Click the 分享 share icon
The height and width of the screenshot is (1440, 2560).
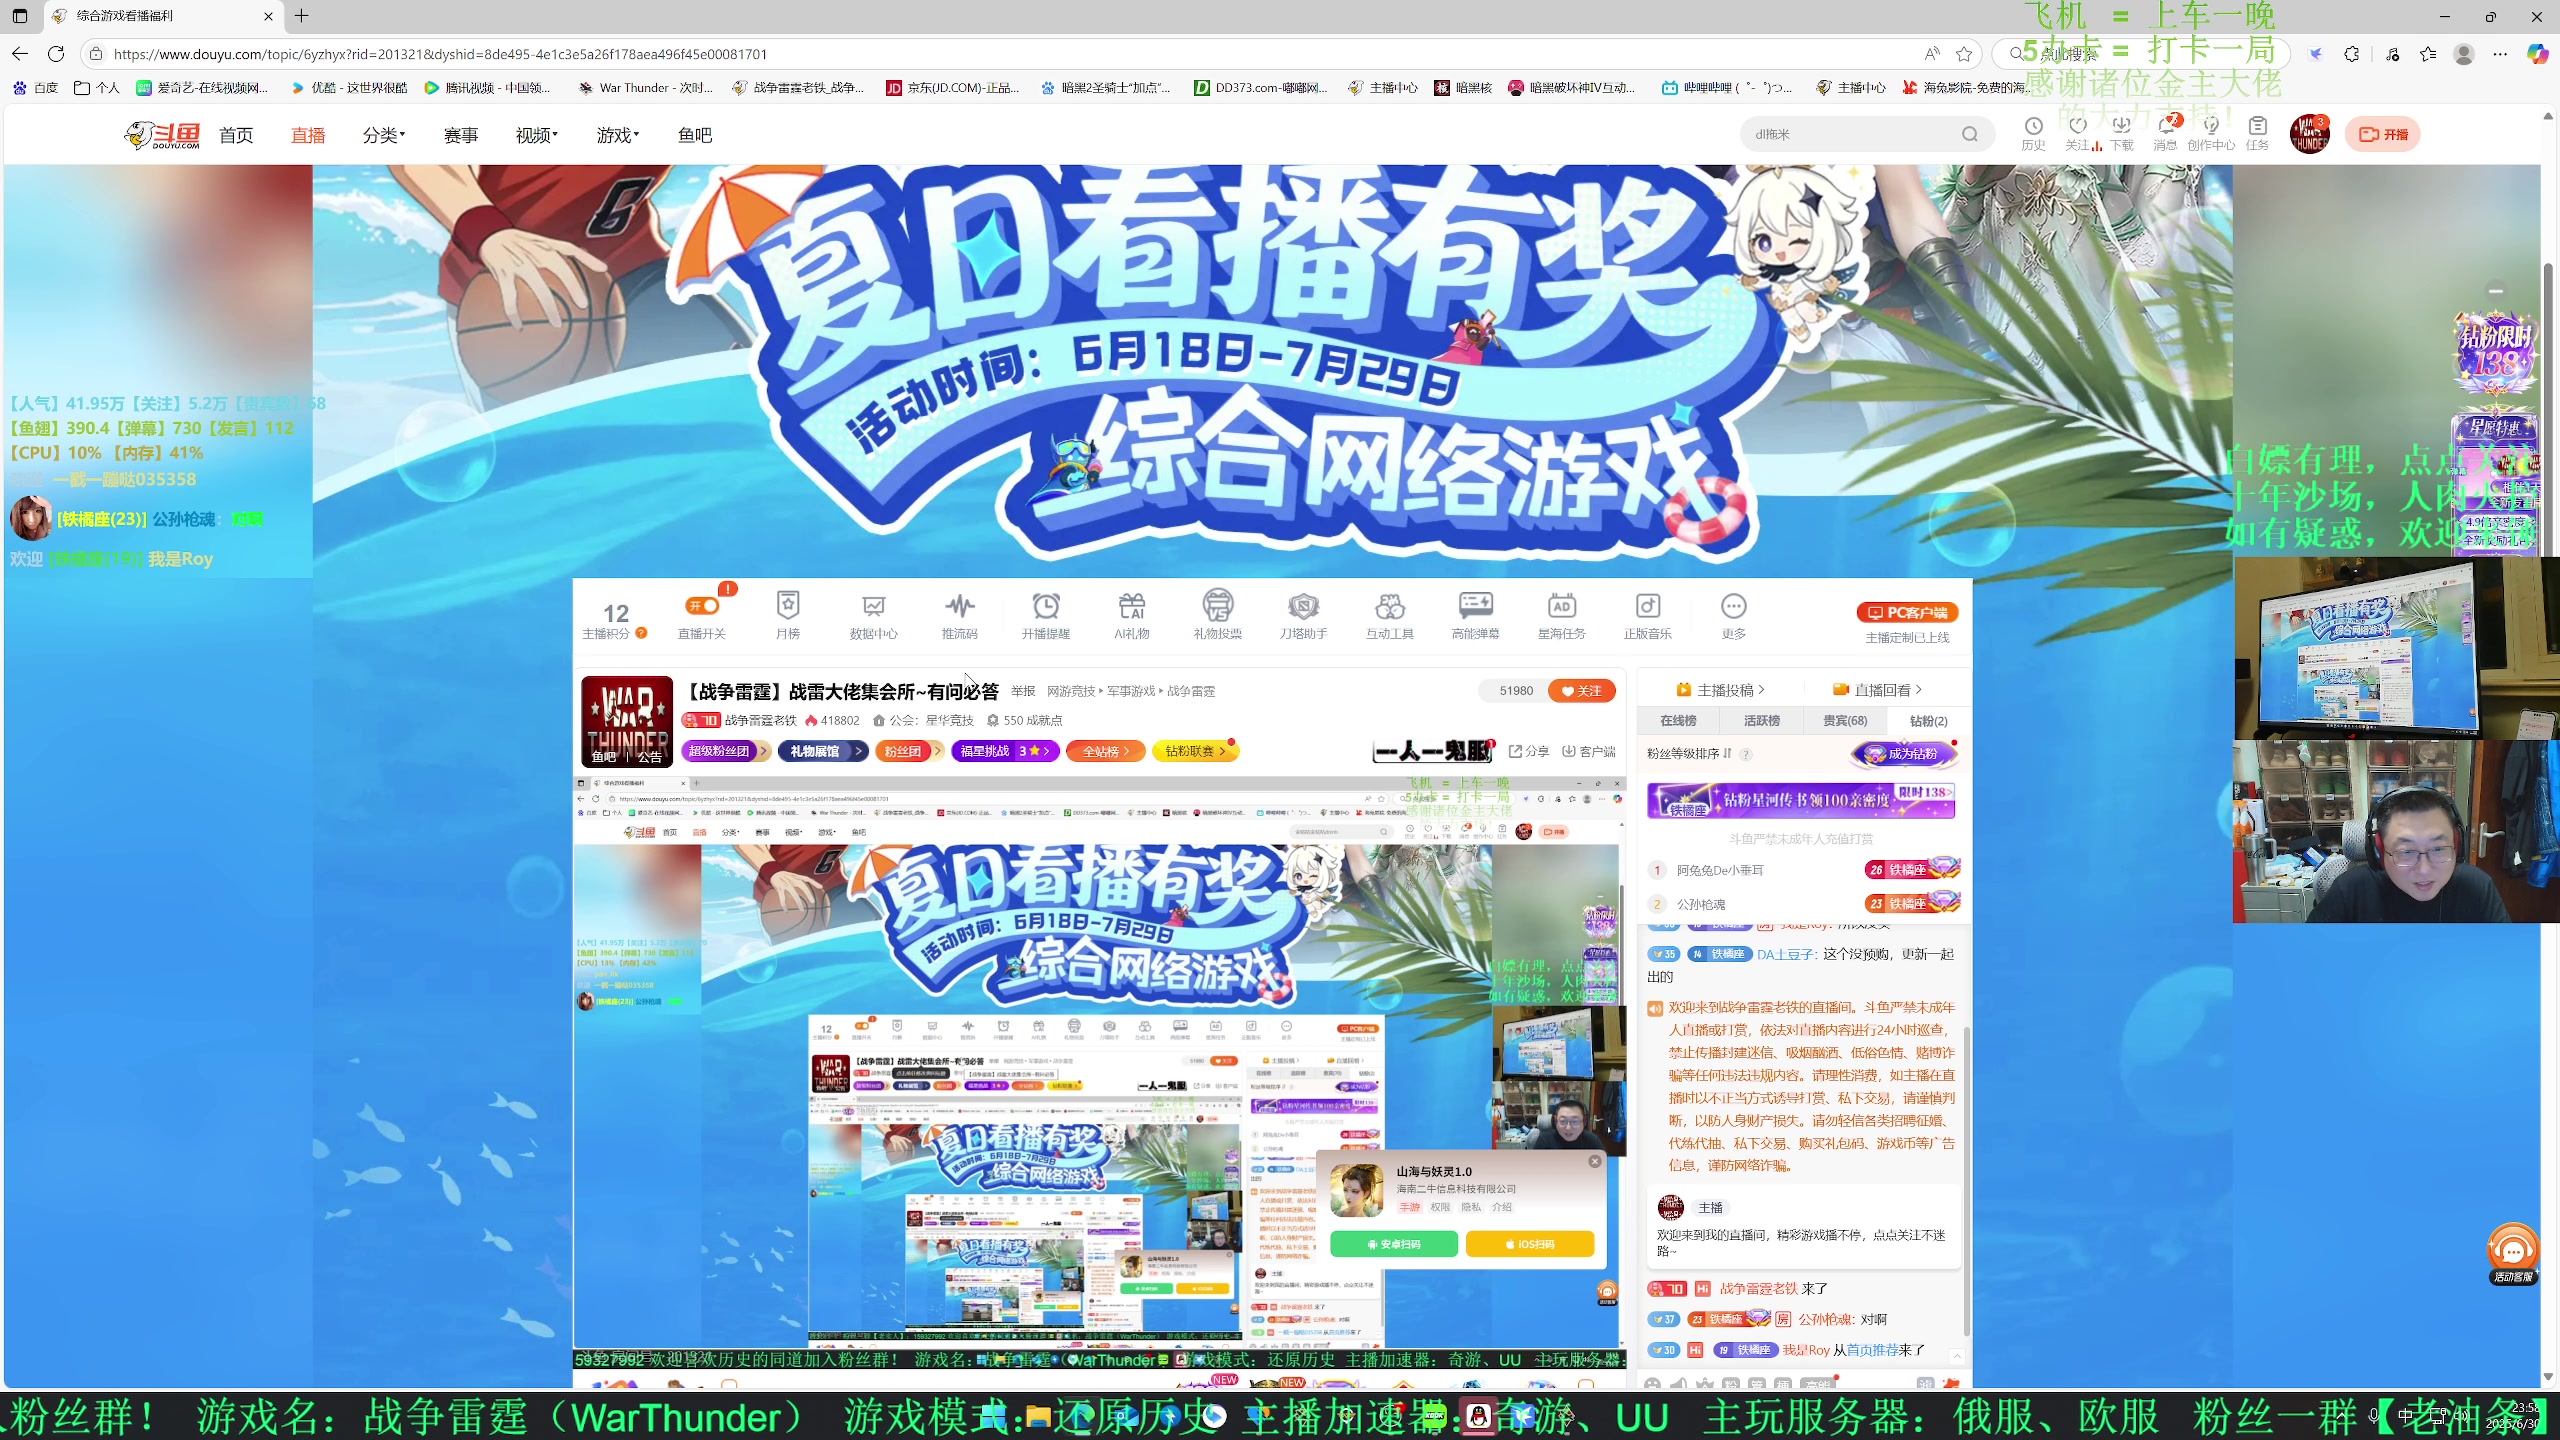point(1529,751)
